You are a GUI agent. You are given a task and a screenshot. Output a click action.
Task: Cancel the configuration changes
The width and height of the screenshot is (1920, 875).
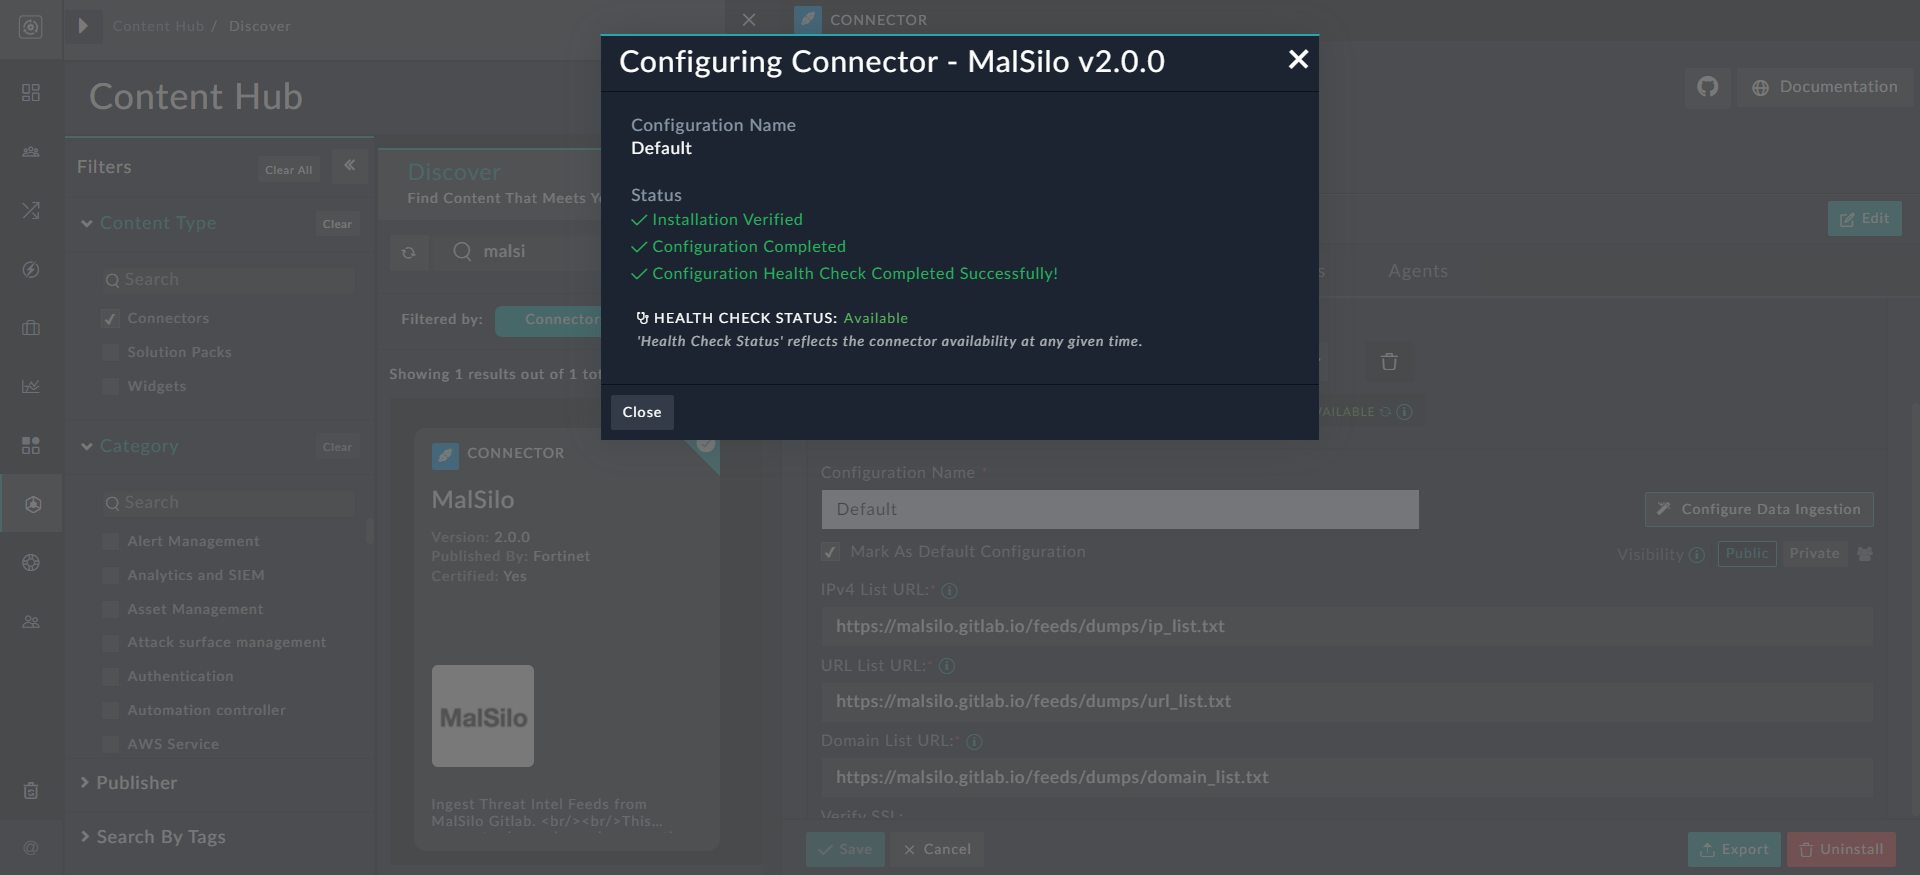coord(937,849)
